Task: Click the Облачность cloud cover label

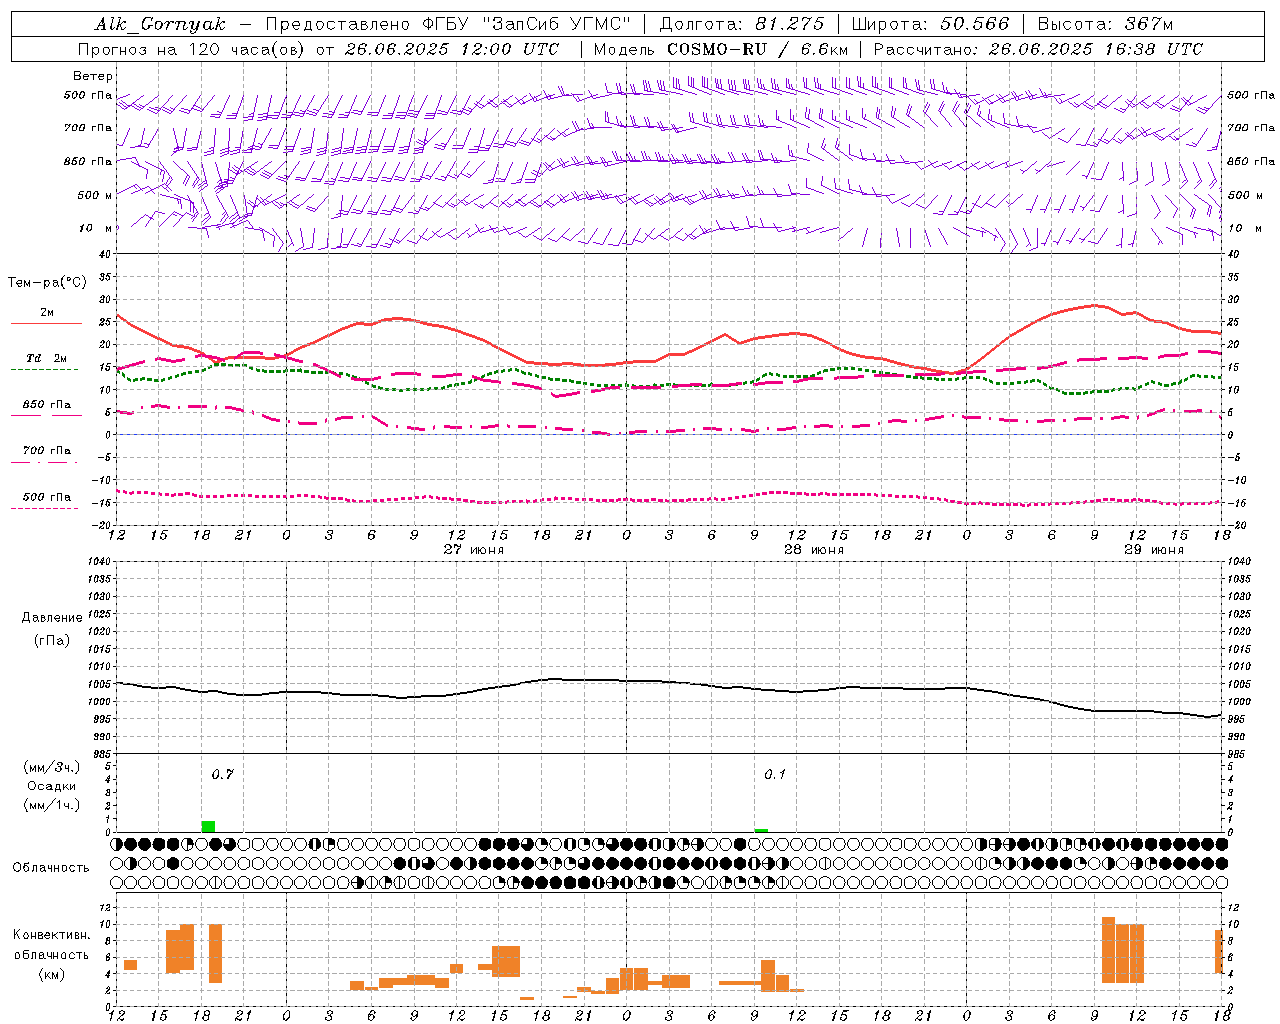Action: point(51,868)
